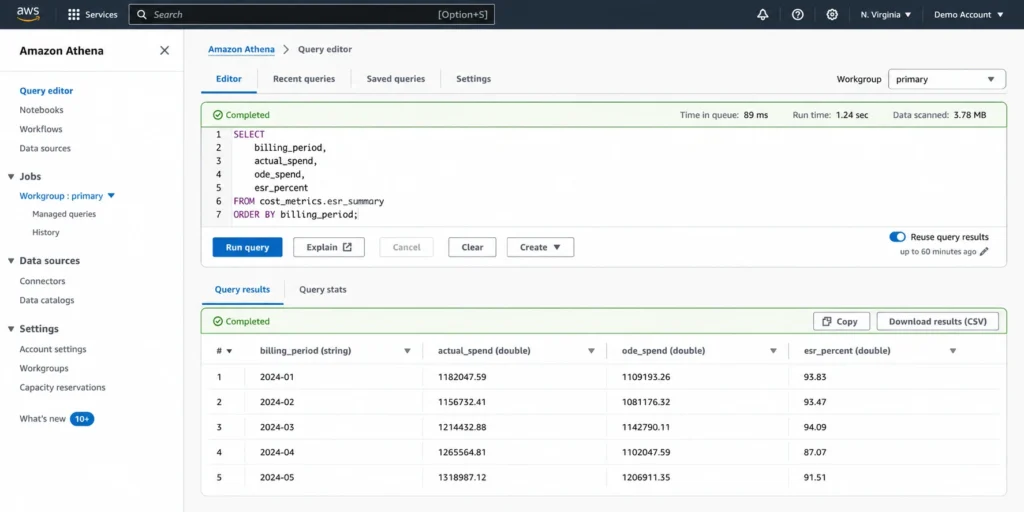Open the N. Virginia region dropdown
Screen dimensions: 1024x512
[x=886, y=14]
